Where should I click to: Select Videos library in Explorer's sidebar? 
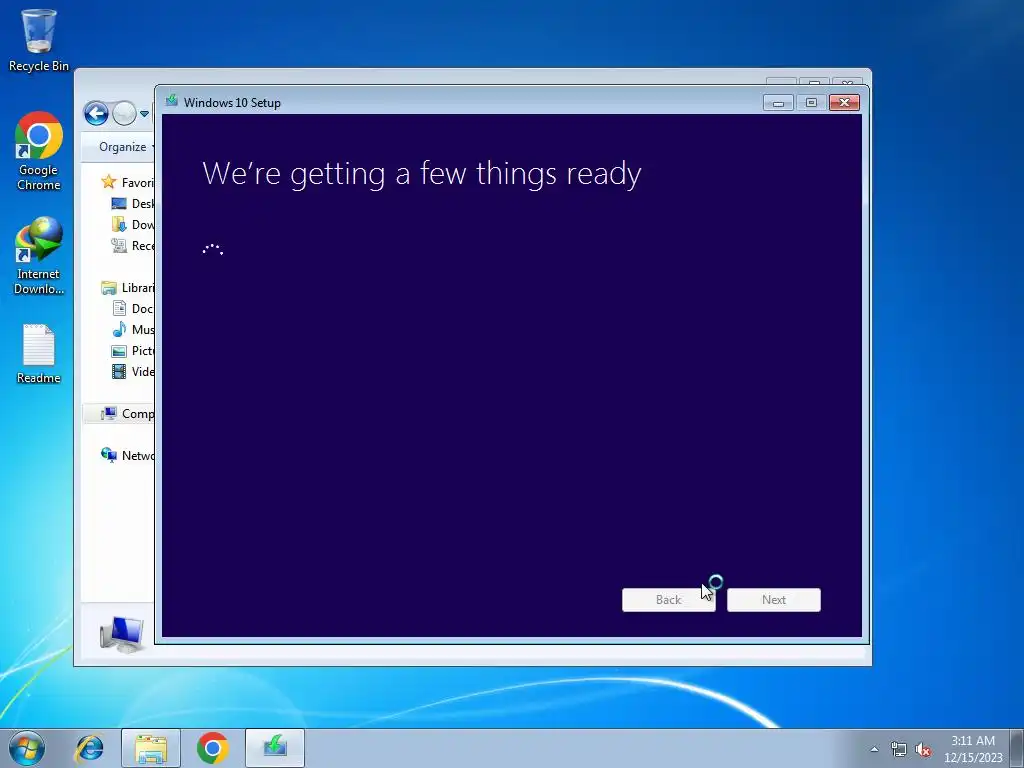(133, 372)
